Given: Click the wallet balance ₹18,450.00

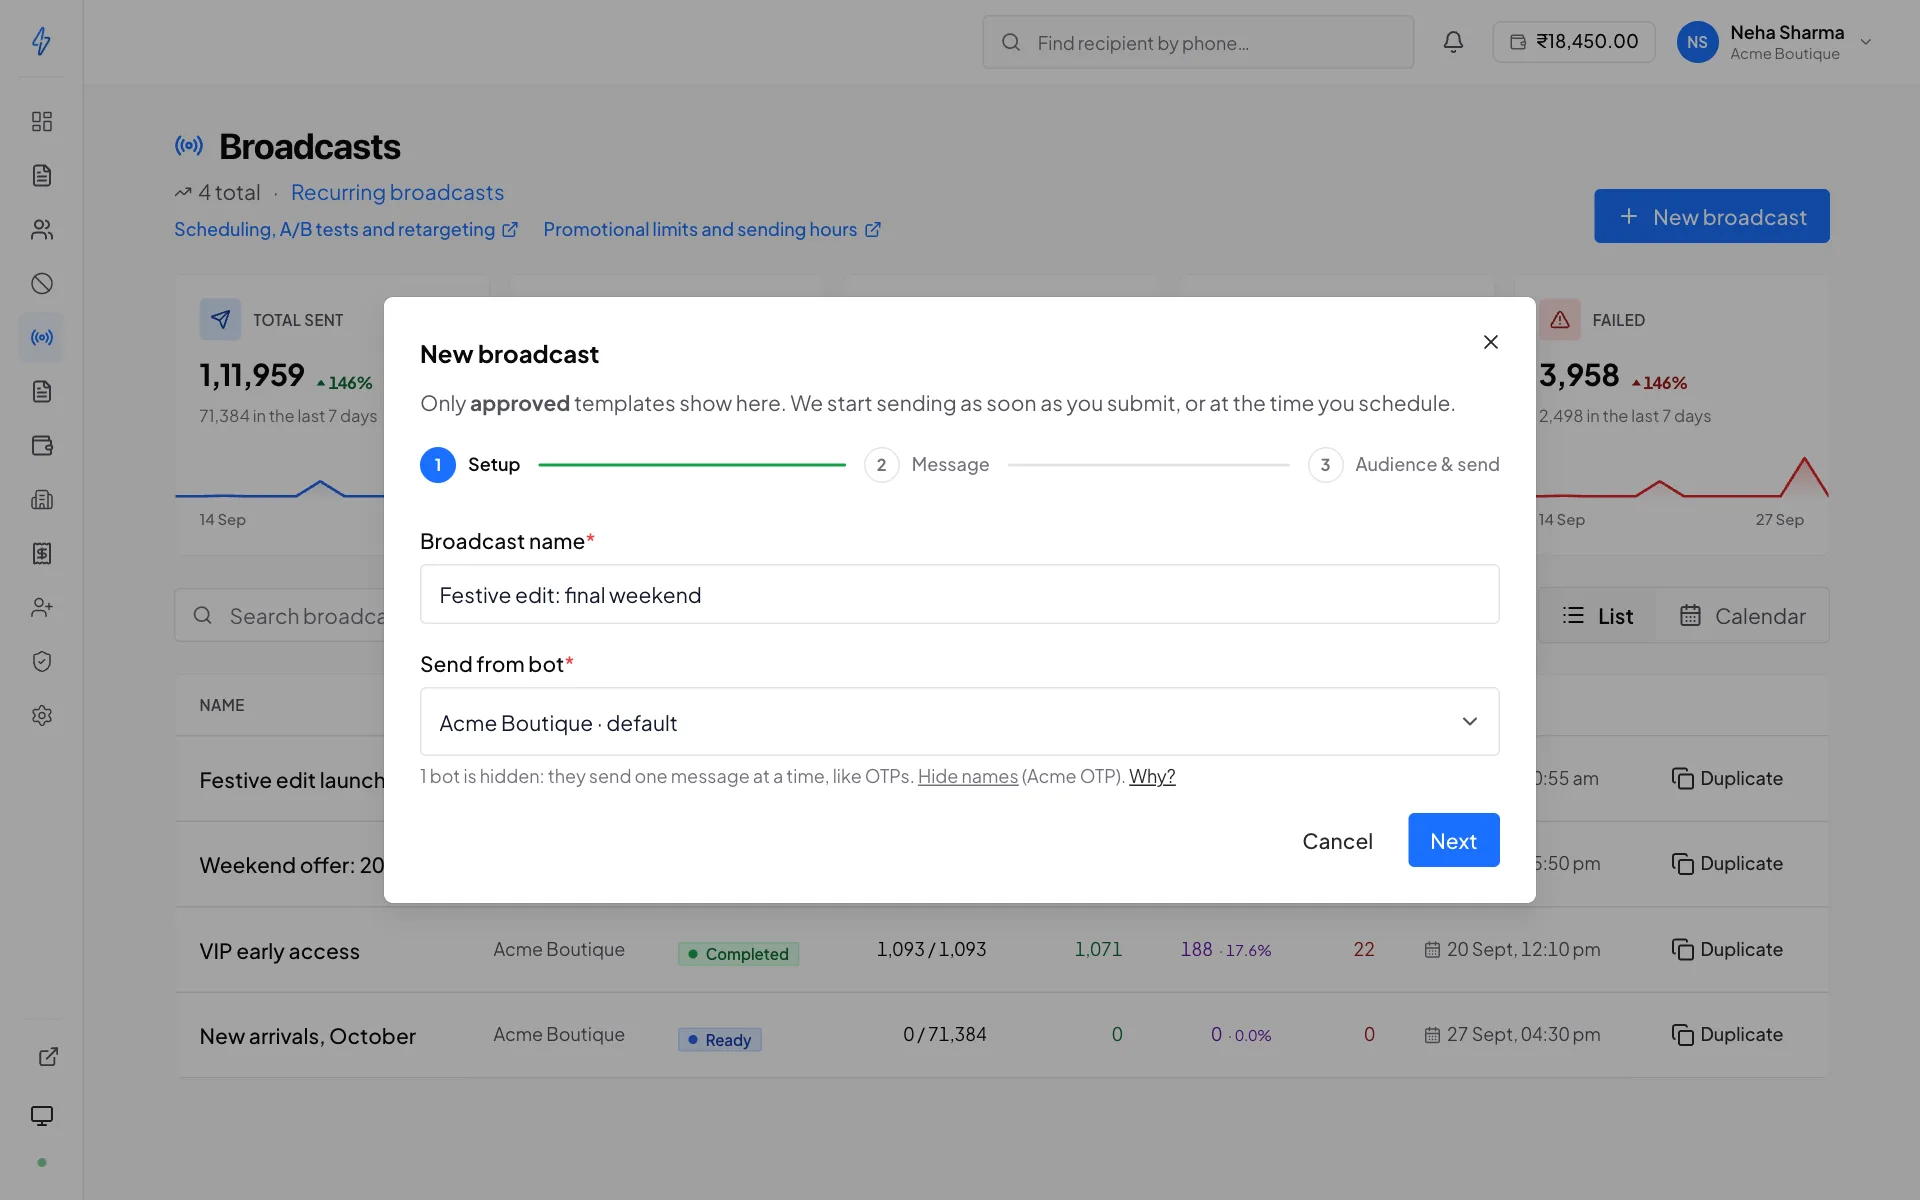Looking at the screenshot, I should (1573, 42).
